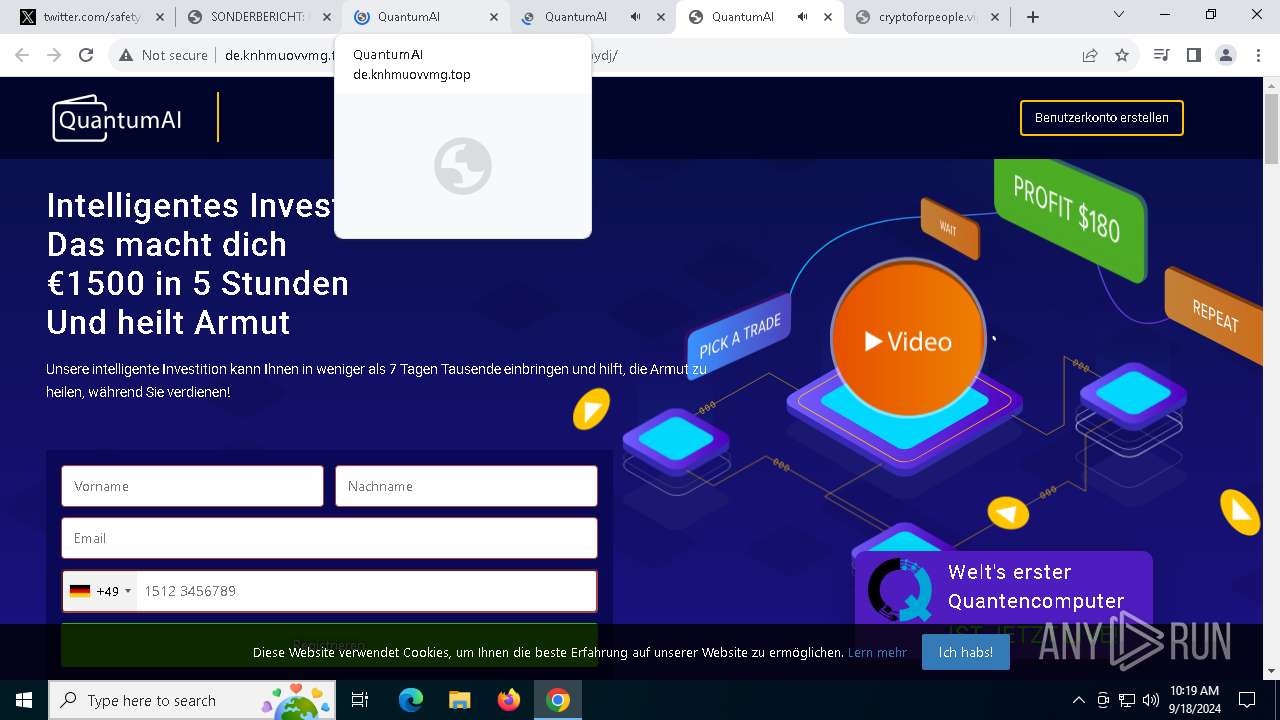The height and width of the screenshot is (720, 1280).
Task: Open a new browser tab
Action: (x=1033, y=17)
